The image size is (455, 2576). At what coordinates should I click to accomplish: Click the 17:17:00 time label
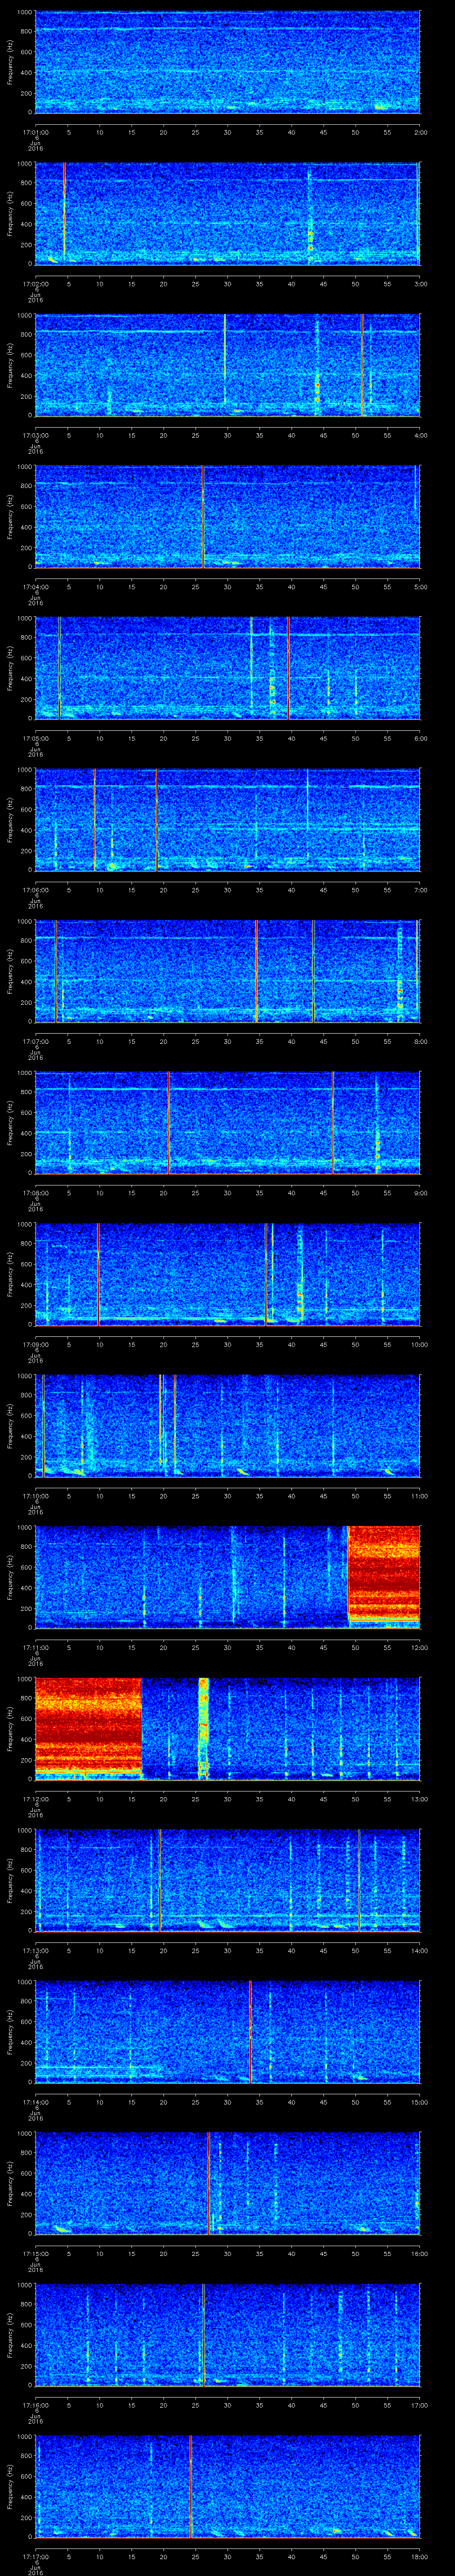[x=35, y=2556]
